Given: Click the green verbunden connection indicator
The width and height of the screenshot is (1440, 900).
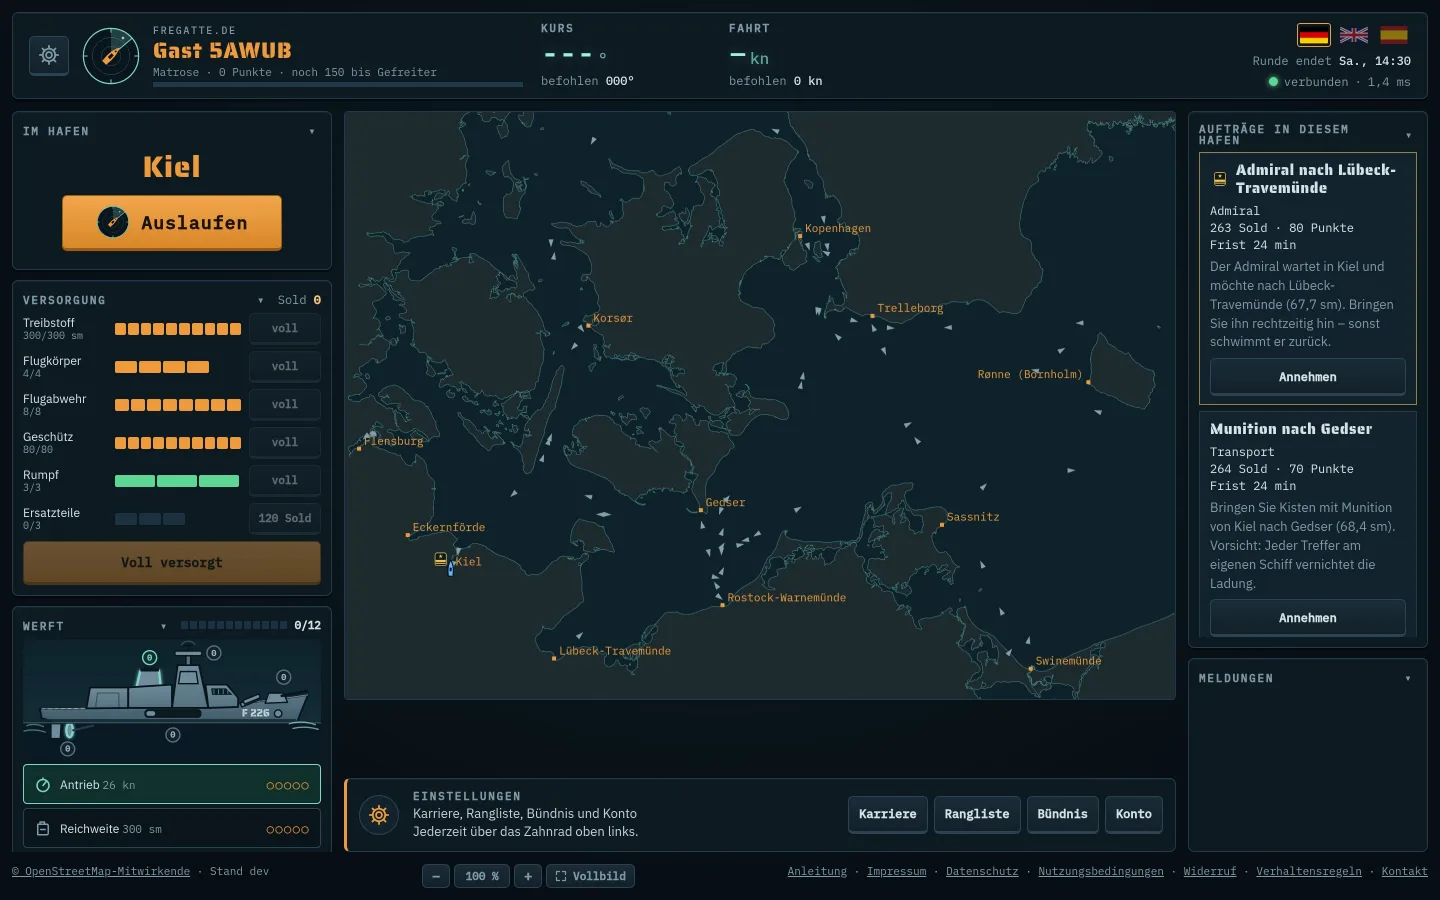Looking at the screenshot, I should click(1273, 82).
